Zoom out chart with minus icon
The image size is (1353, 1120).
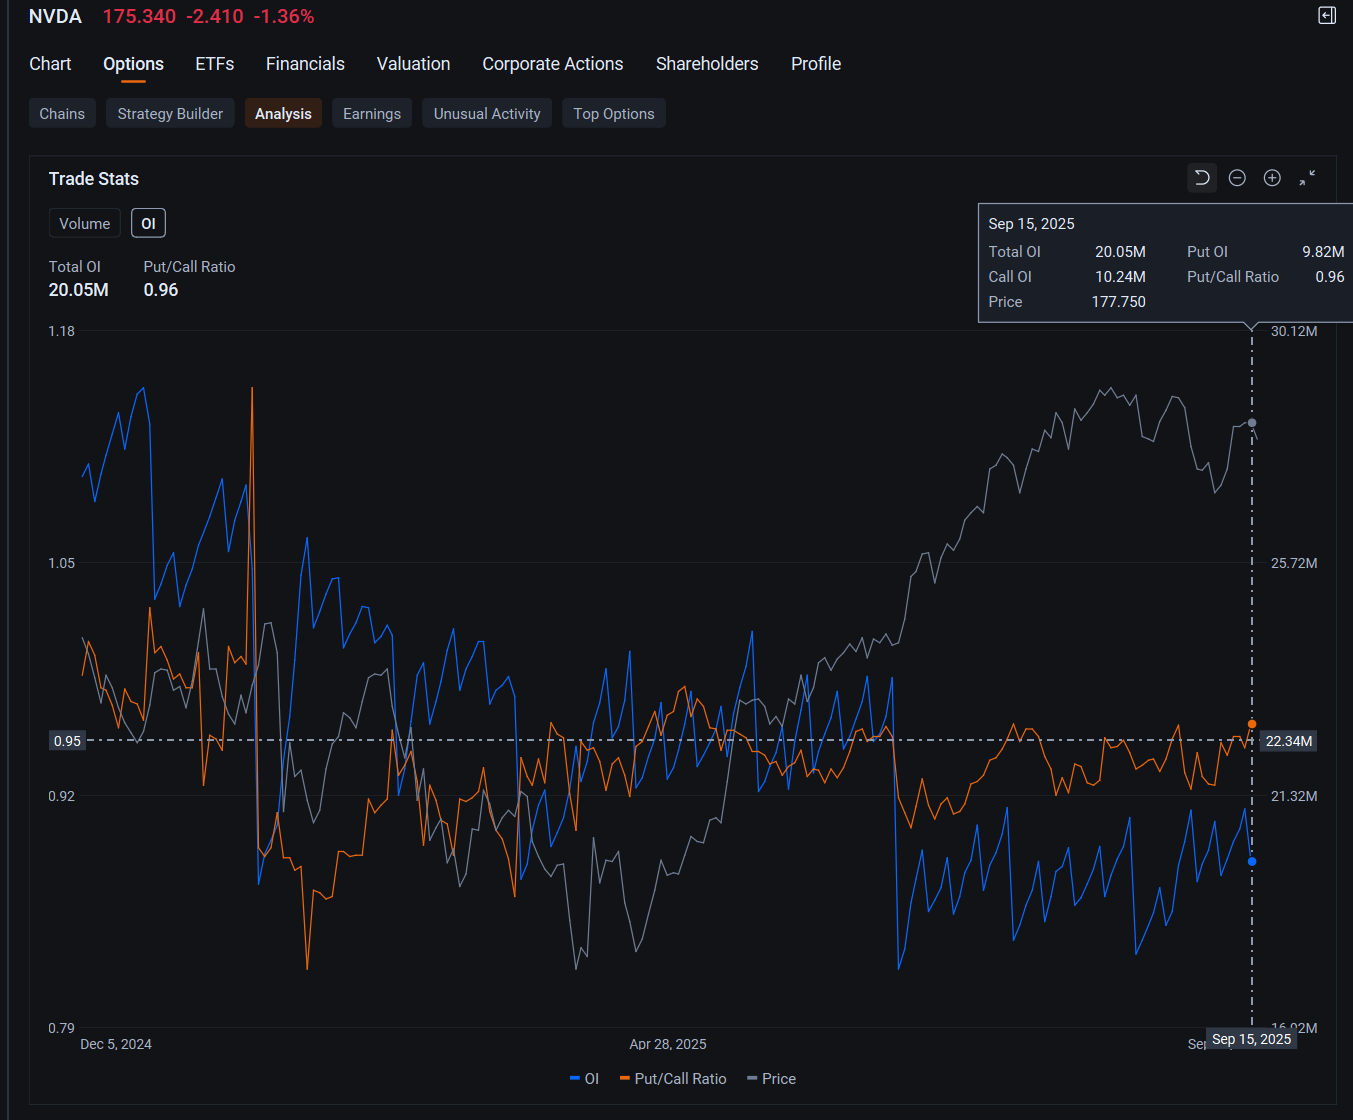pyautogui.click(x=1237, y=178)
